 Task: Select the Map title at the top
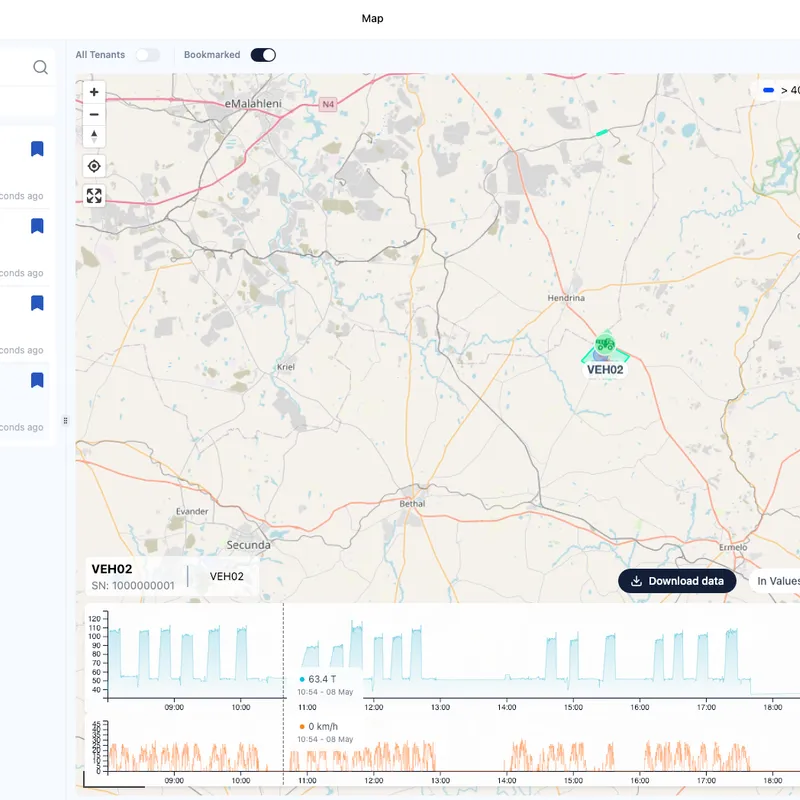coord(372,18)
